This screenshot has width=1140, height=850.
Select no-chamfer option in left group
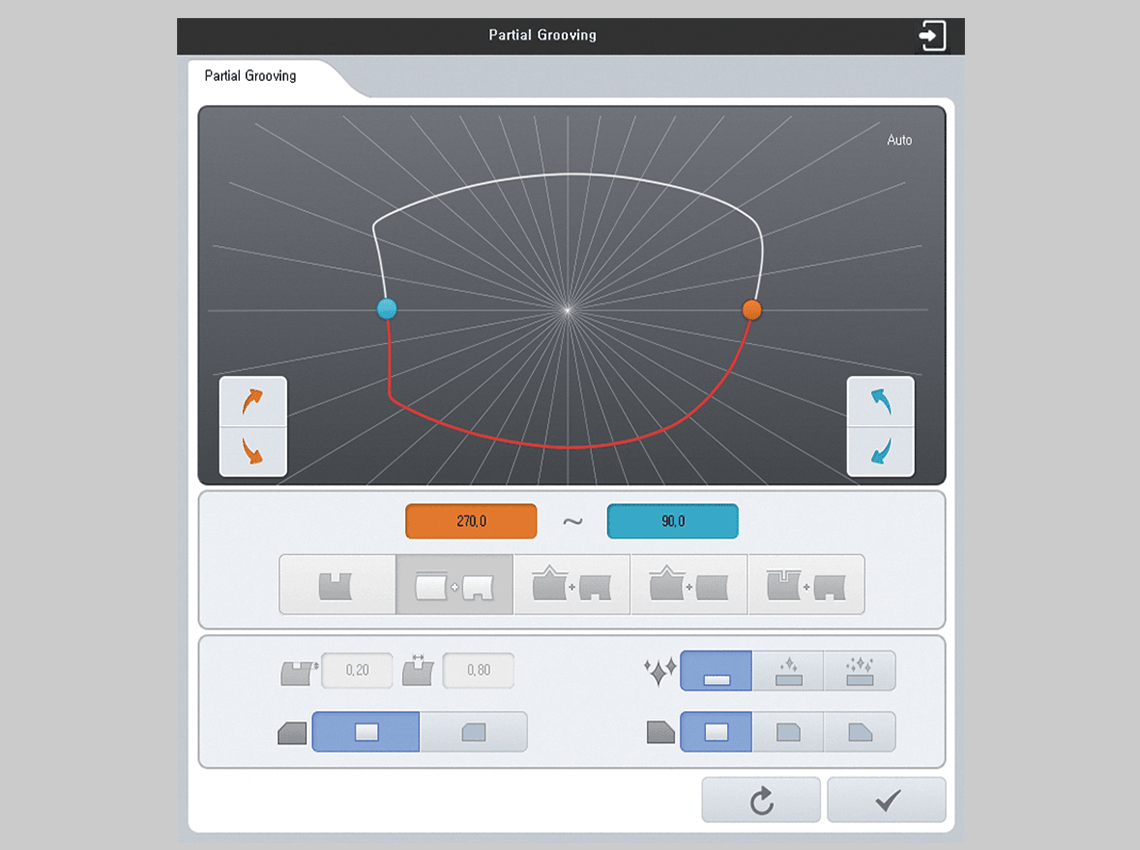click(366, 732)
